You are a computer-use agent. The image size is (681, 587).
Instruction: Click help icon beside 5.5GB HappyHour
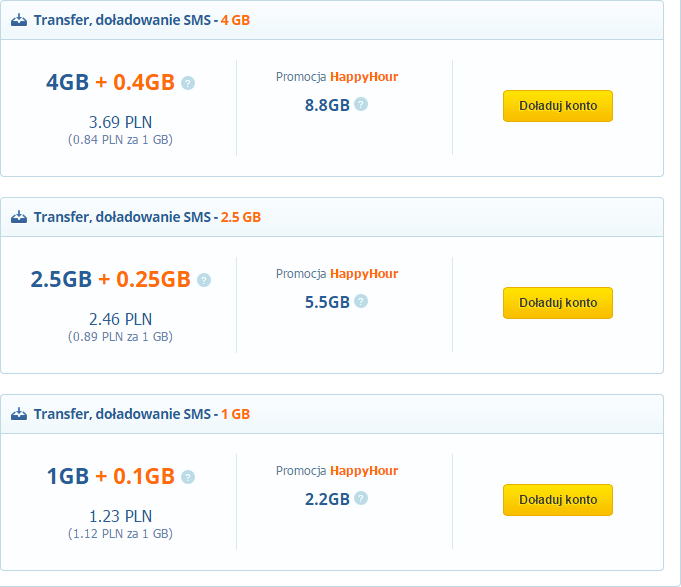point(361,301)
